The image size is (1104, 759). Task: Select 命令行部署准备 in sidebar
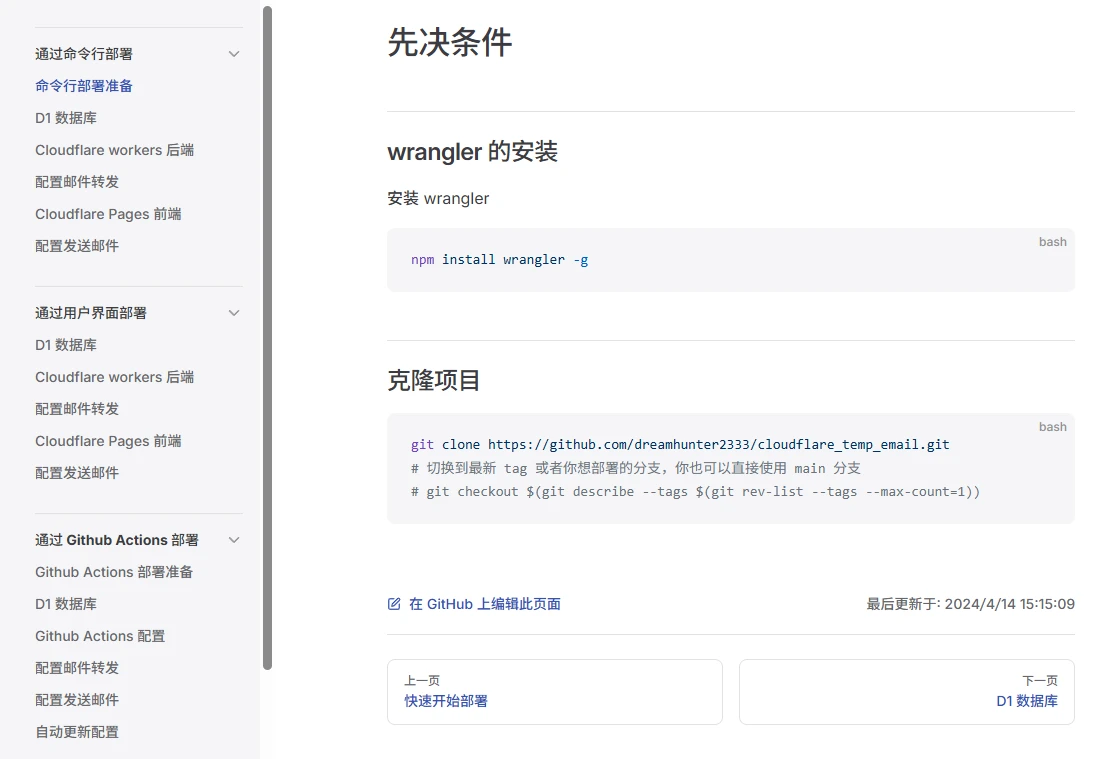84,86
